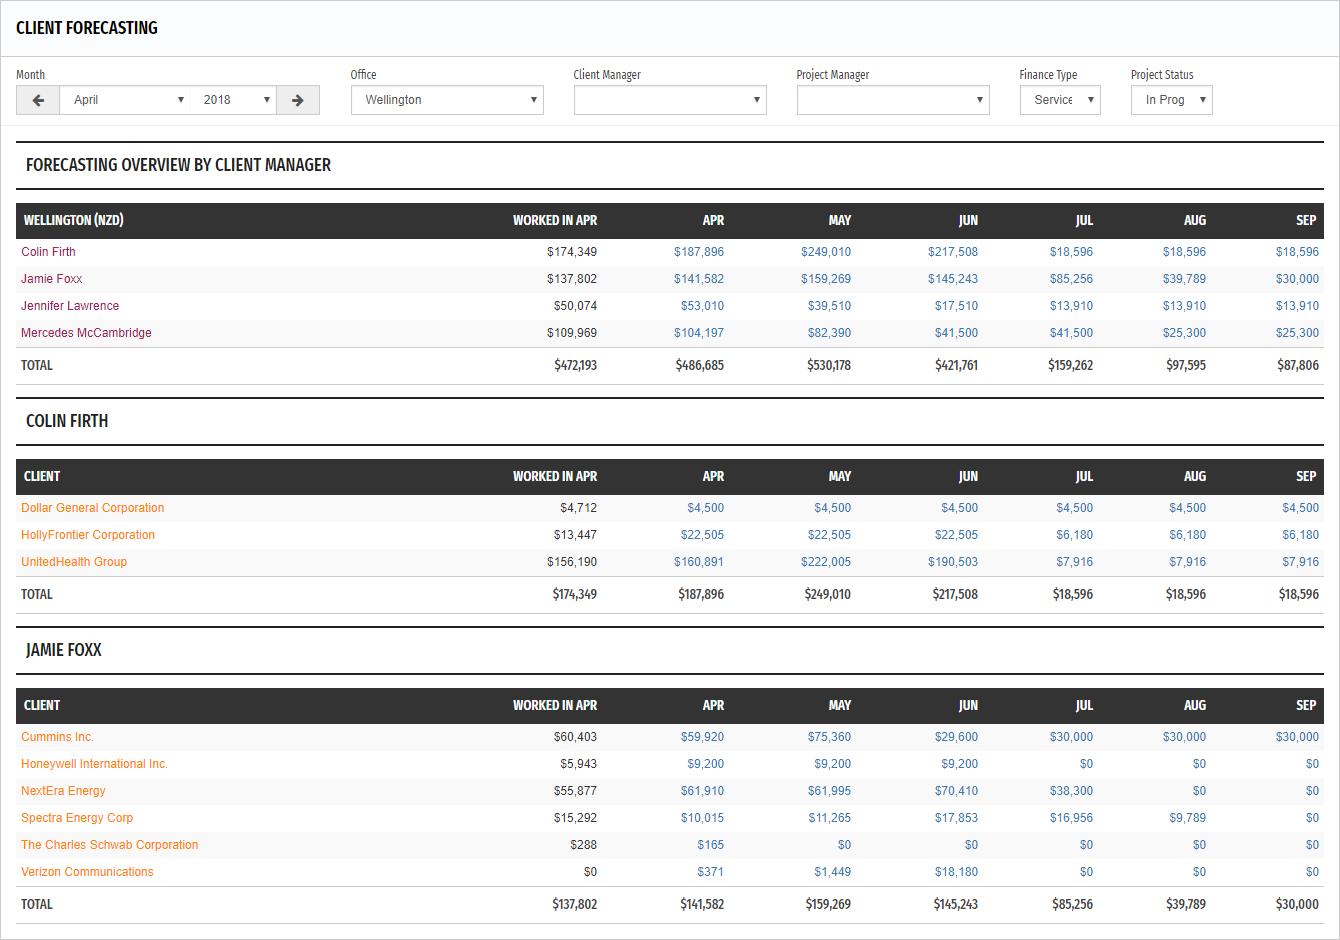Click Spectra Energy Corp APR value $10,015
Image resolution: width=1340 pixels, height=940 pixels.
702,818
